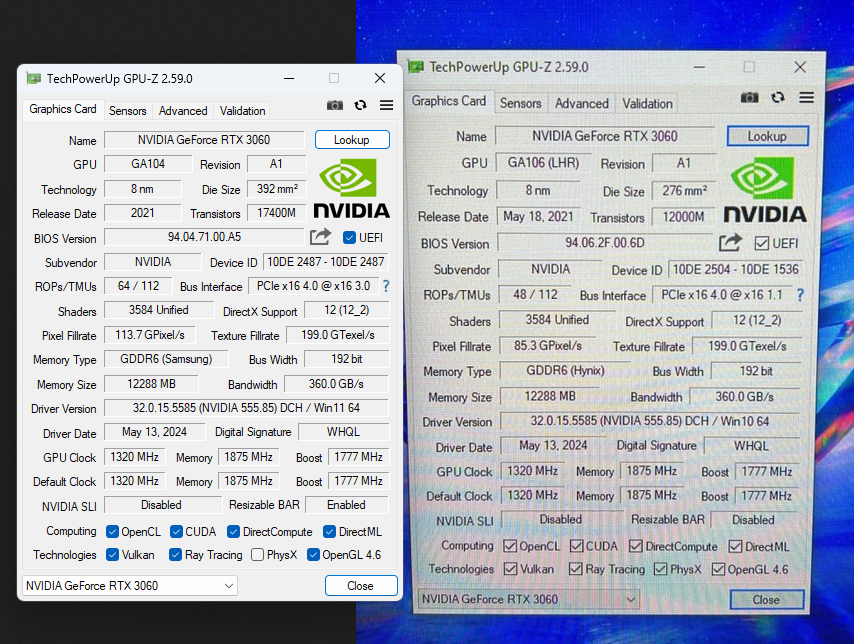
Task: Click the 12000M transistors value
Action: (684, 216)
